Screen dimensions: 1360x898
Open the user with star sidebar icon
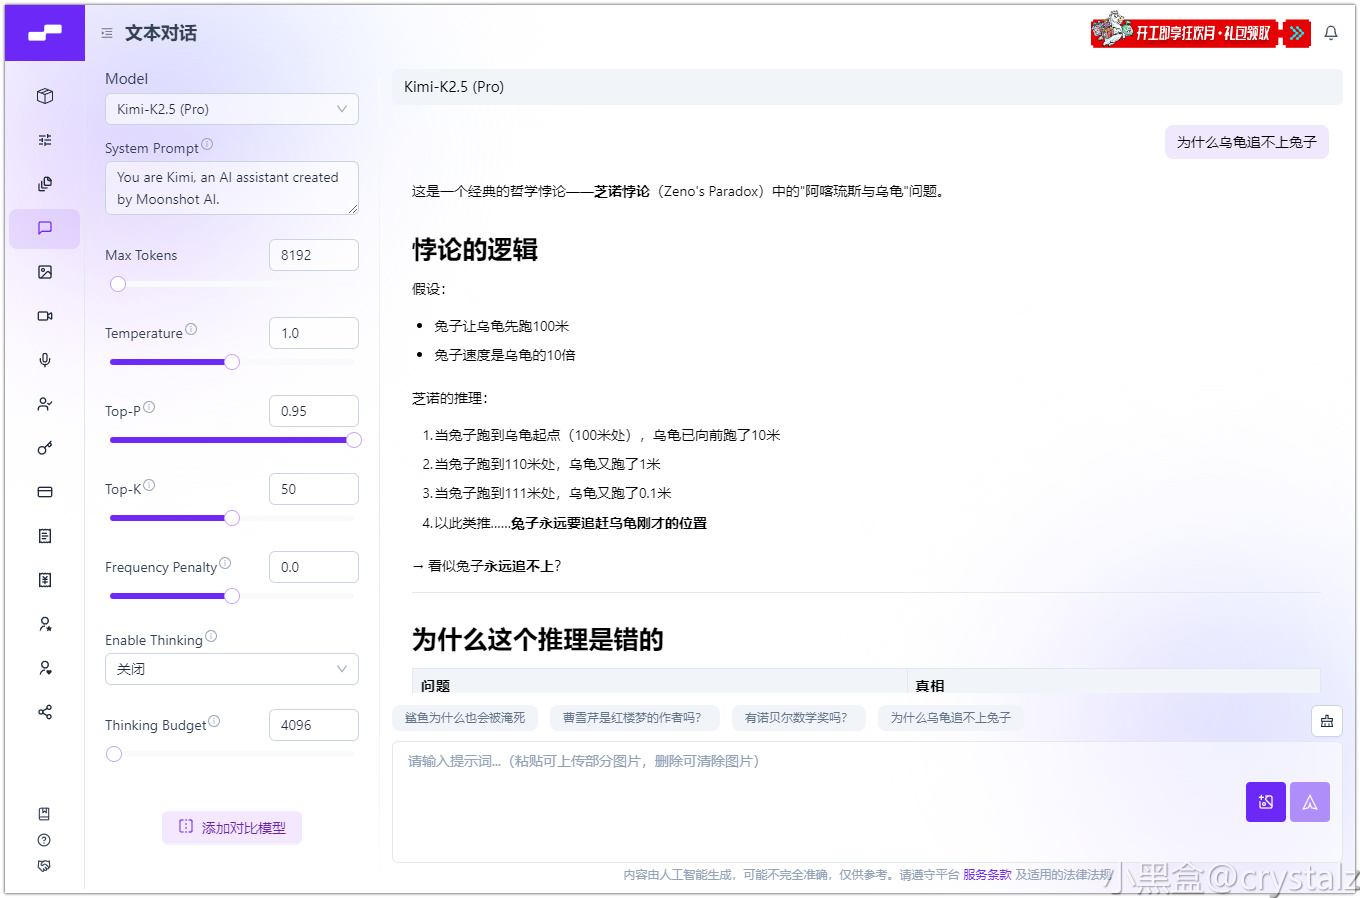pos(45,624)
